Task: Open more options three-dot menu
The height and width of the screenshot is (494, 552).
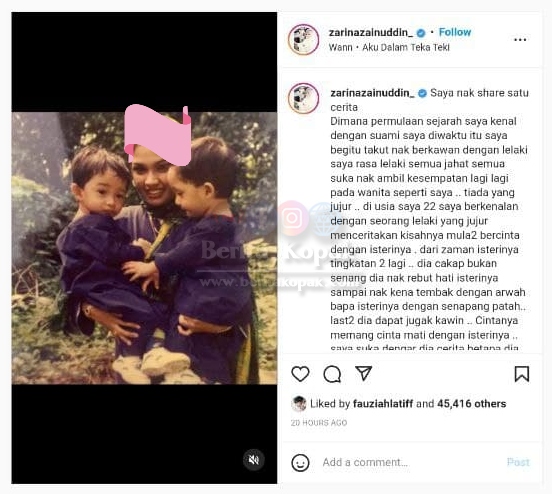Action: [x=520, y=39]
